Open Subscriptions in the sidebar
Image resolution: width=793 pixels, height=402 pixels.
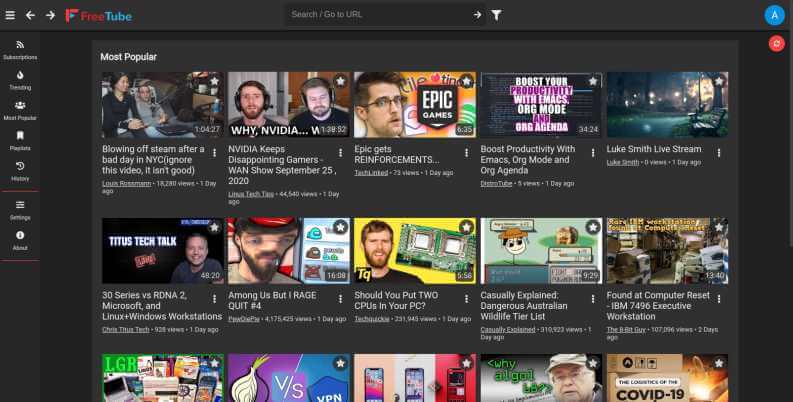tap(20, 51)
